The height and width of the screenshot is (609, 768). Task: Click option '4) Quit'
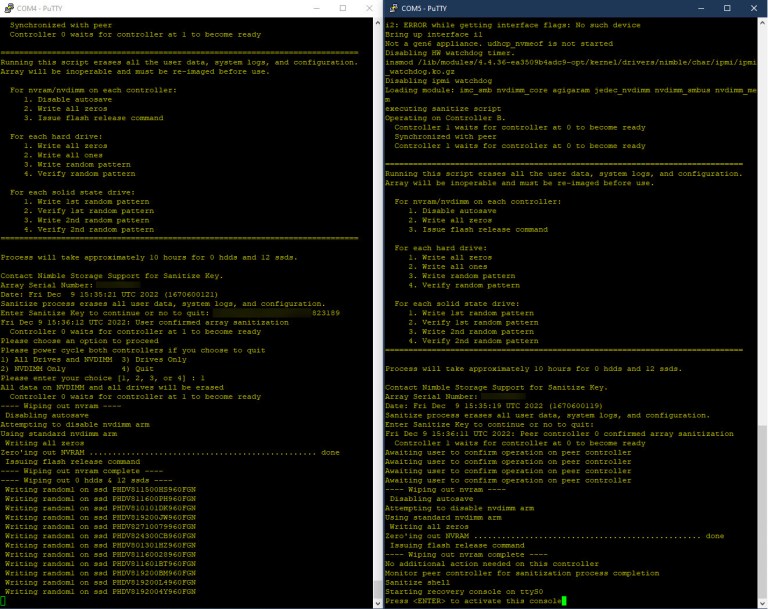[138, 368]
